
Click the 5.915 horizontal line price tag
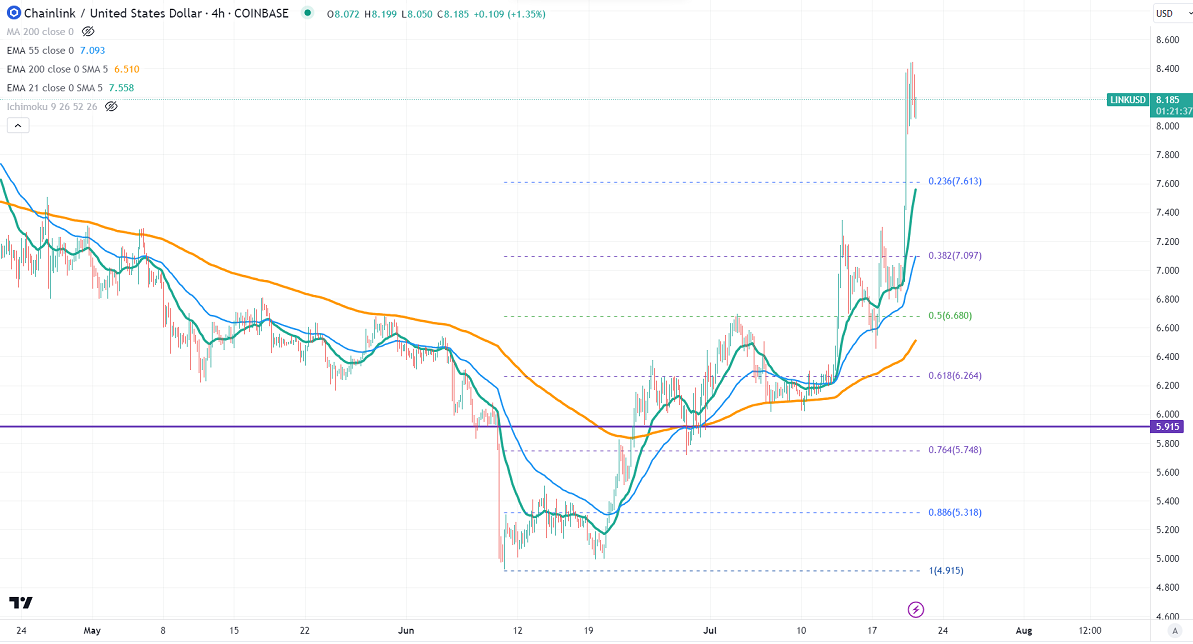[x=1167, y=426]
